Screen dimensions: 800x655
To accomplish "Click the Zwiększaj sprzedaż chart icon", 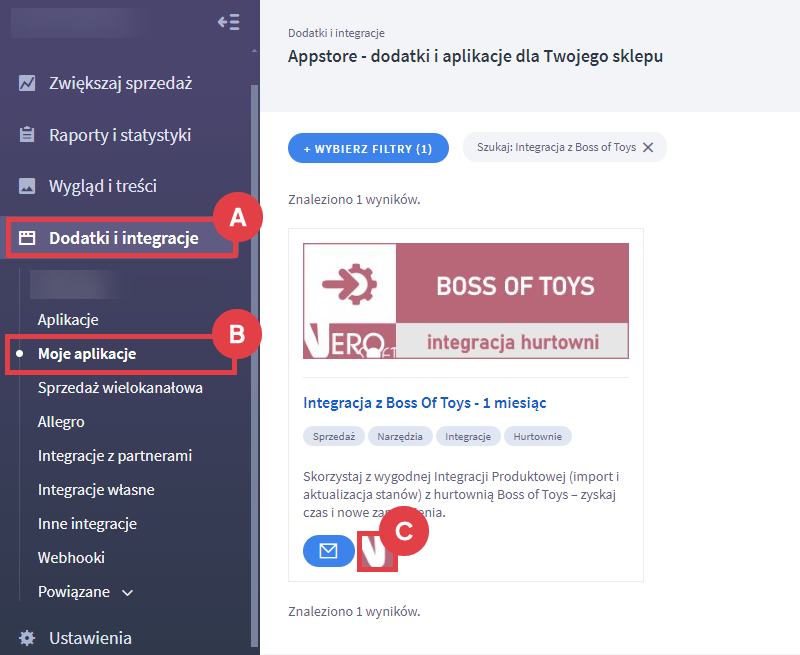I will tap(27, 83).
